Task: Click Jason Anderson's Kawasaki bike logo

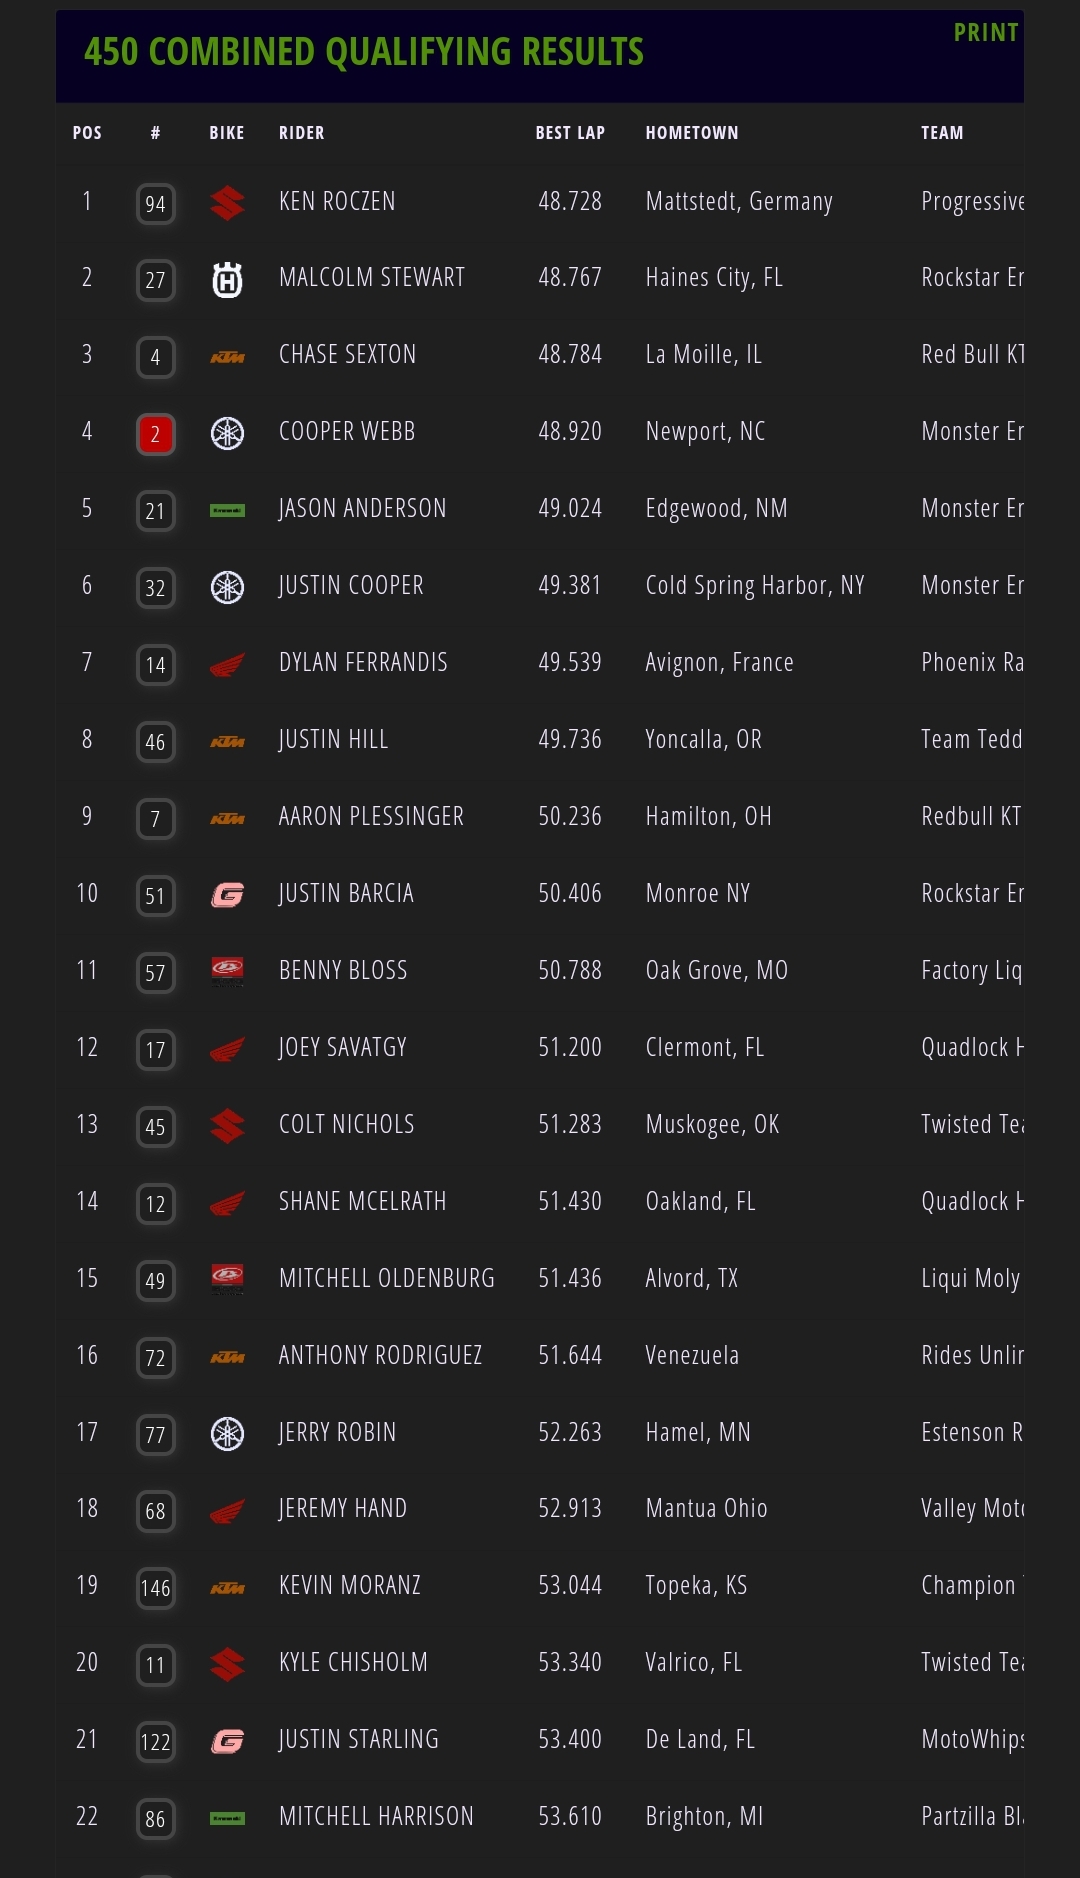Action: [227, 510]
